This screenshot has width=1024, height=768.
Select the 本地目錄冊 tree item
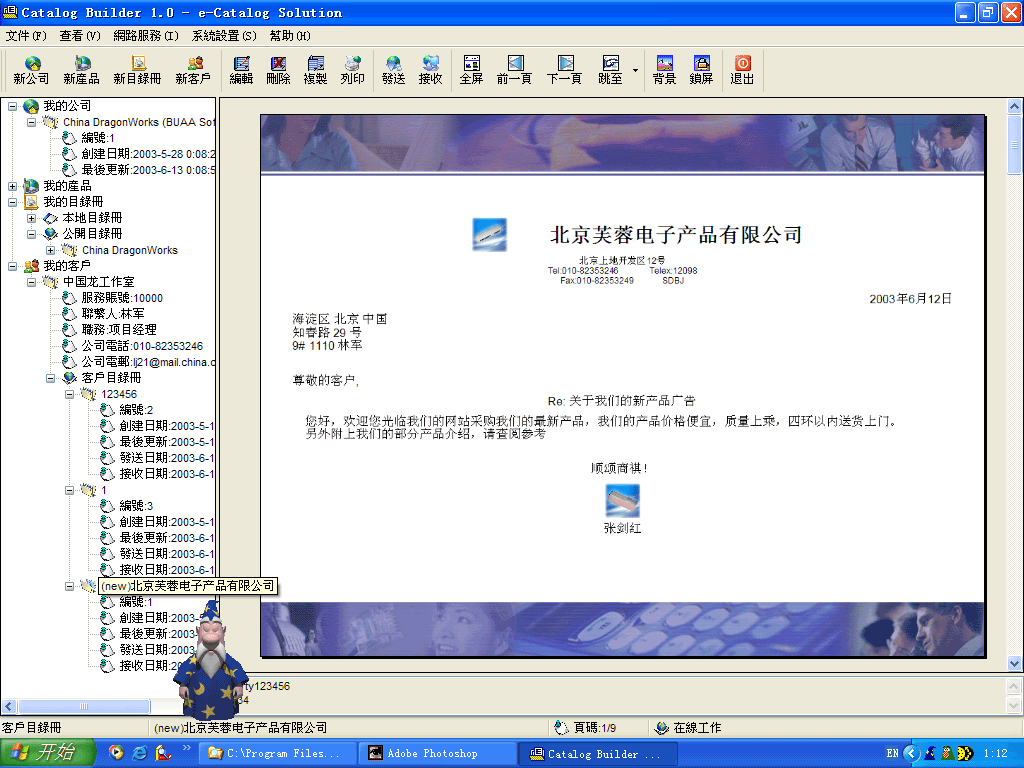[x=92, y=218]
